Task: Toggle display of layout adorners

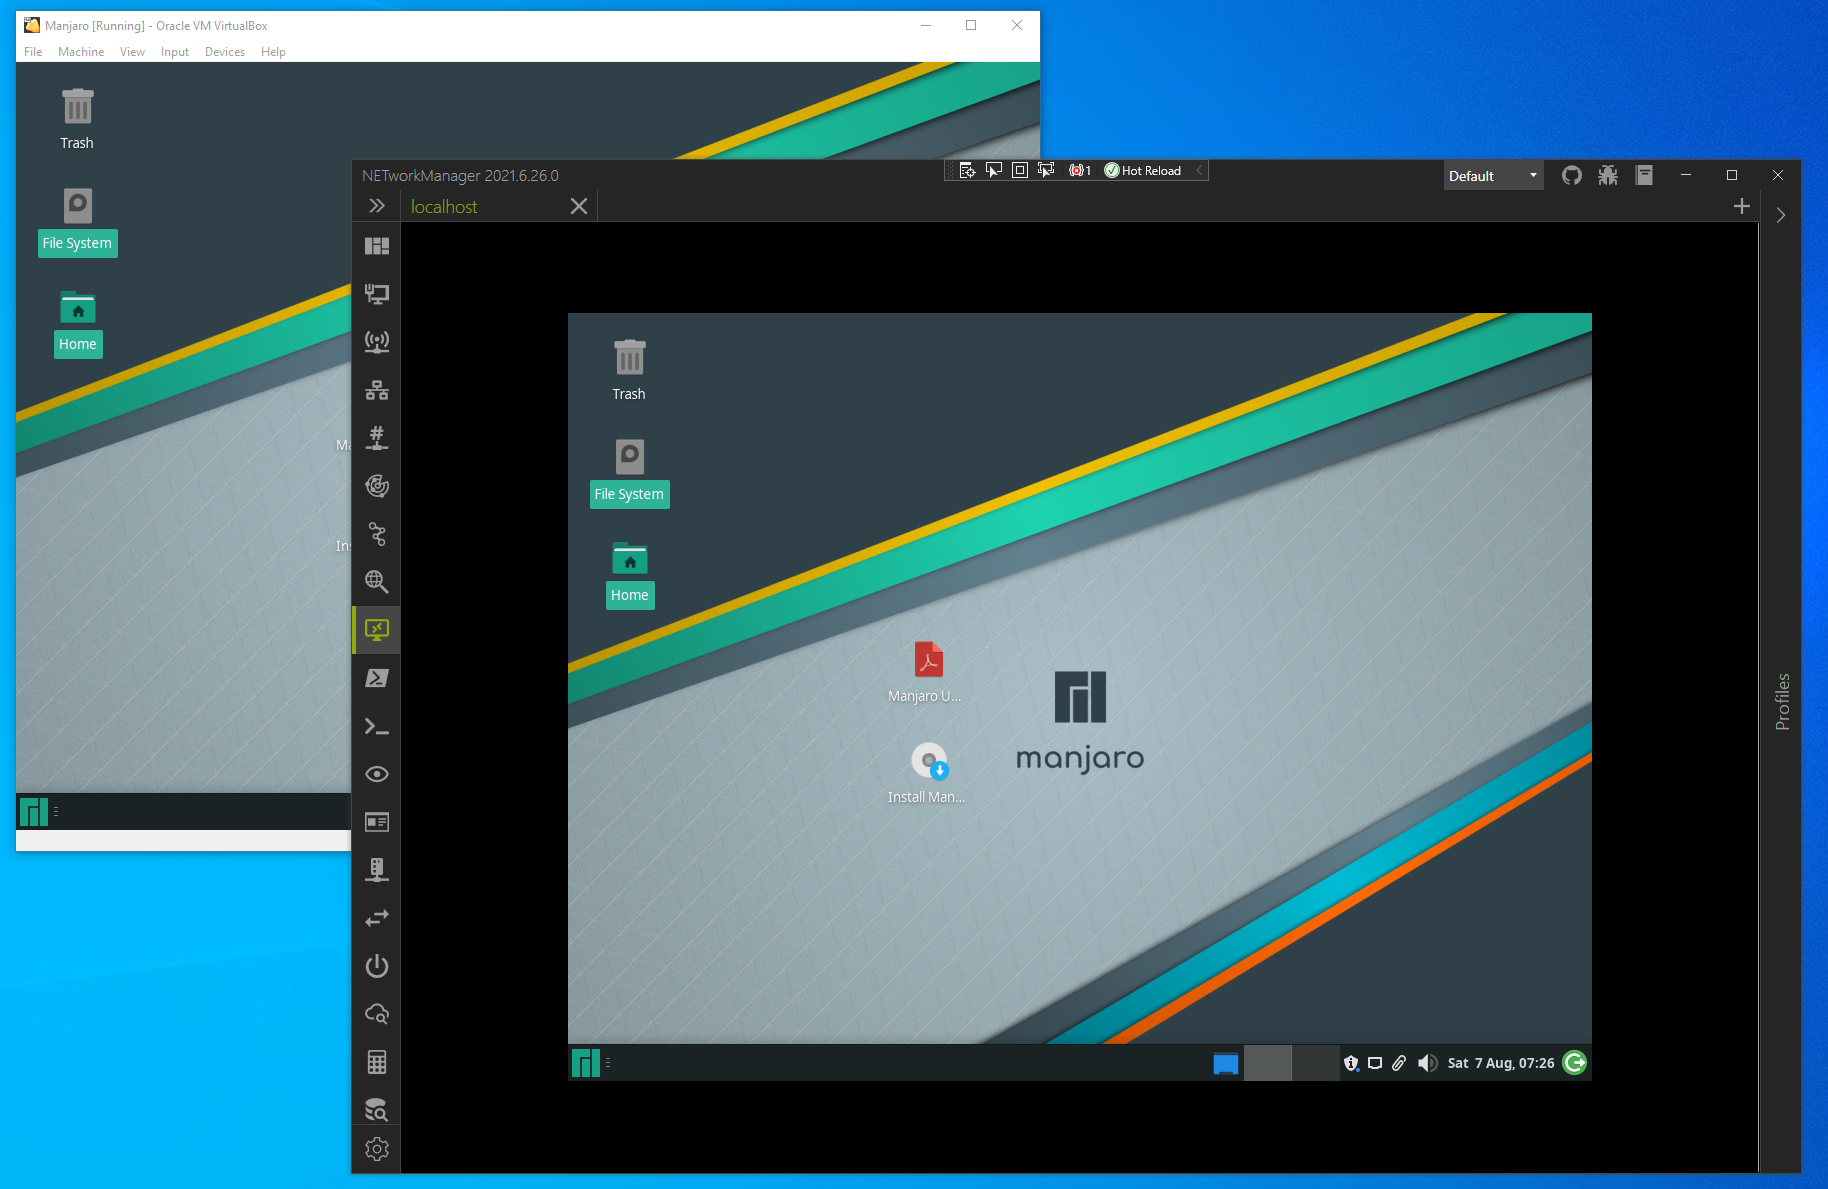Action: pos(1020,170)
